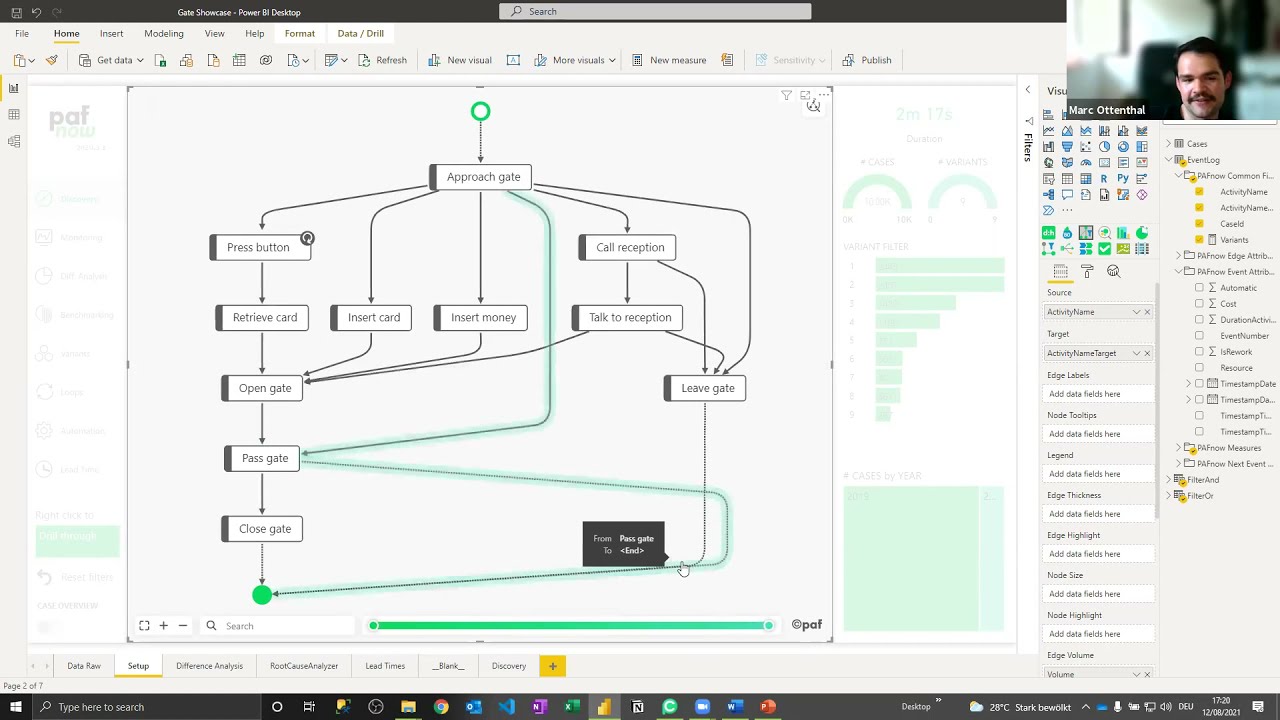
Task: Check the EventNumber field
Action: point(1199,336)
